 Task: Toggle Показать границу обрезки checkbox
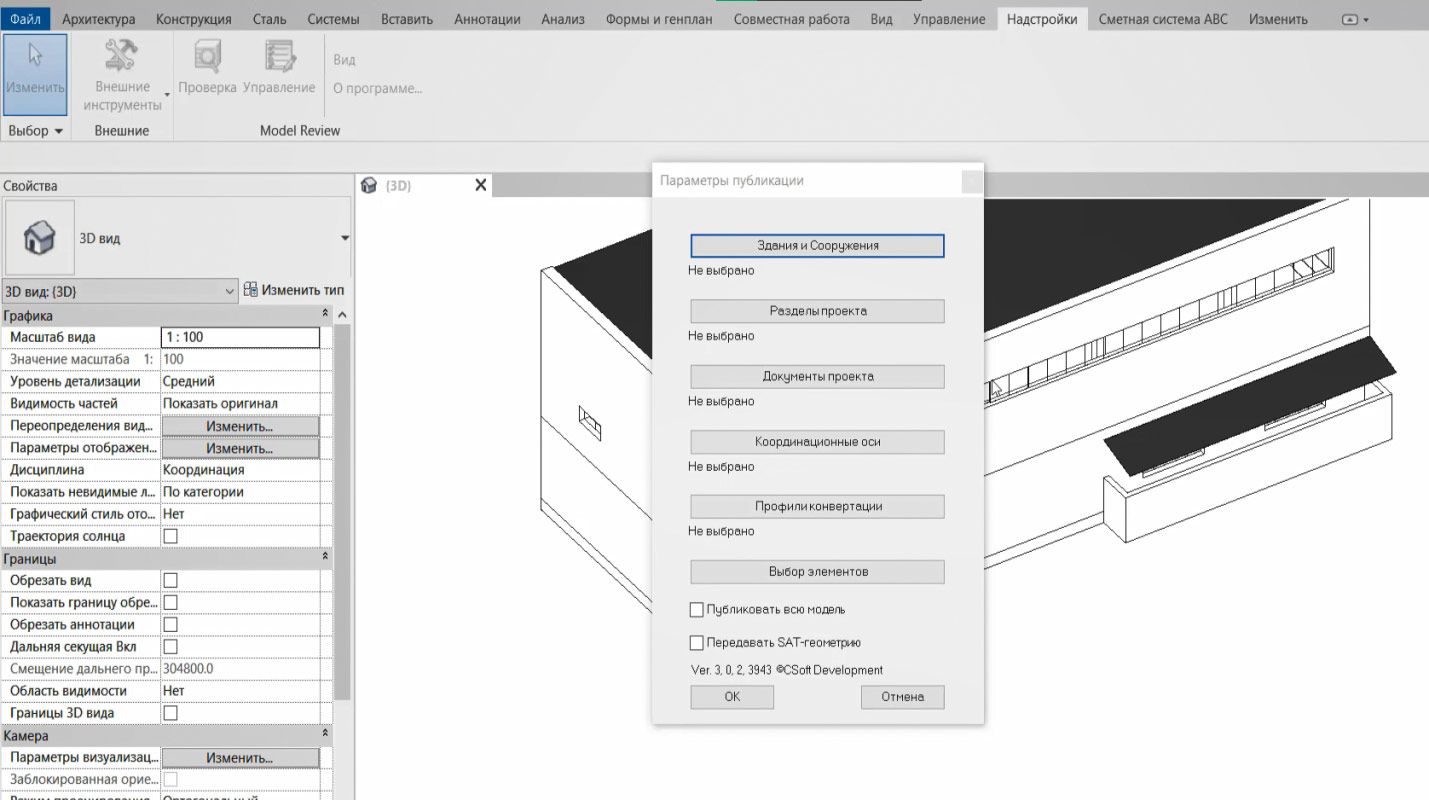pos(170,602)
